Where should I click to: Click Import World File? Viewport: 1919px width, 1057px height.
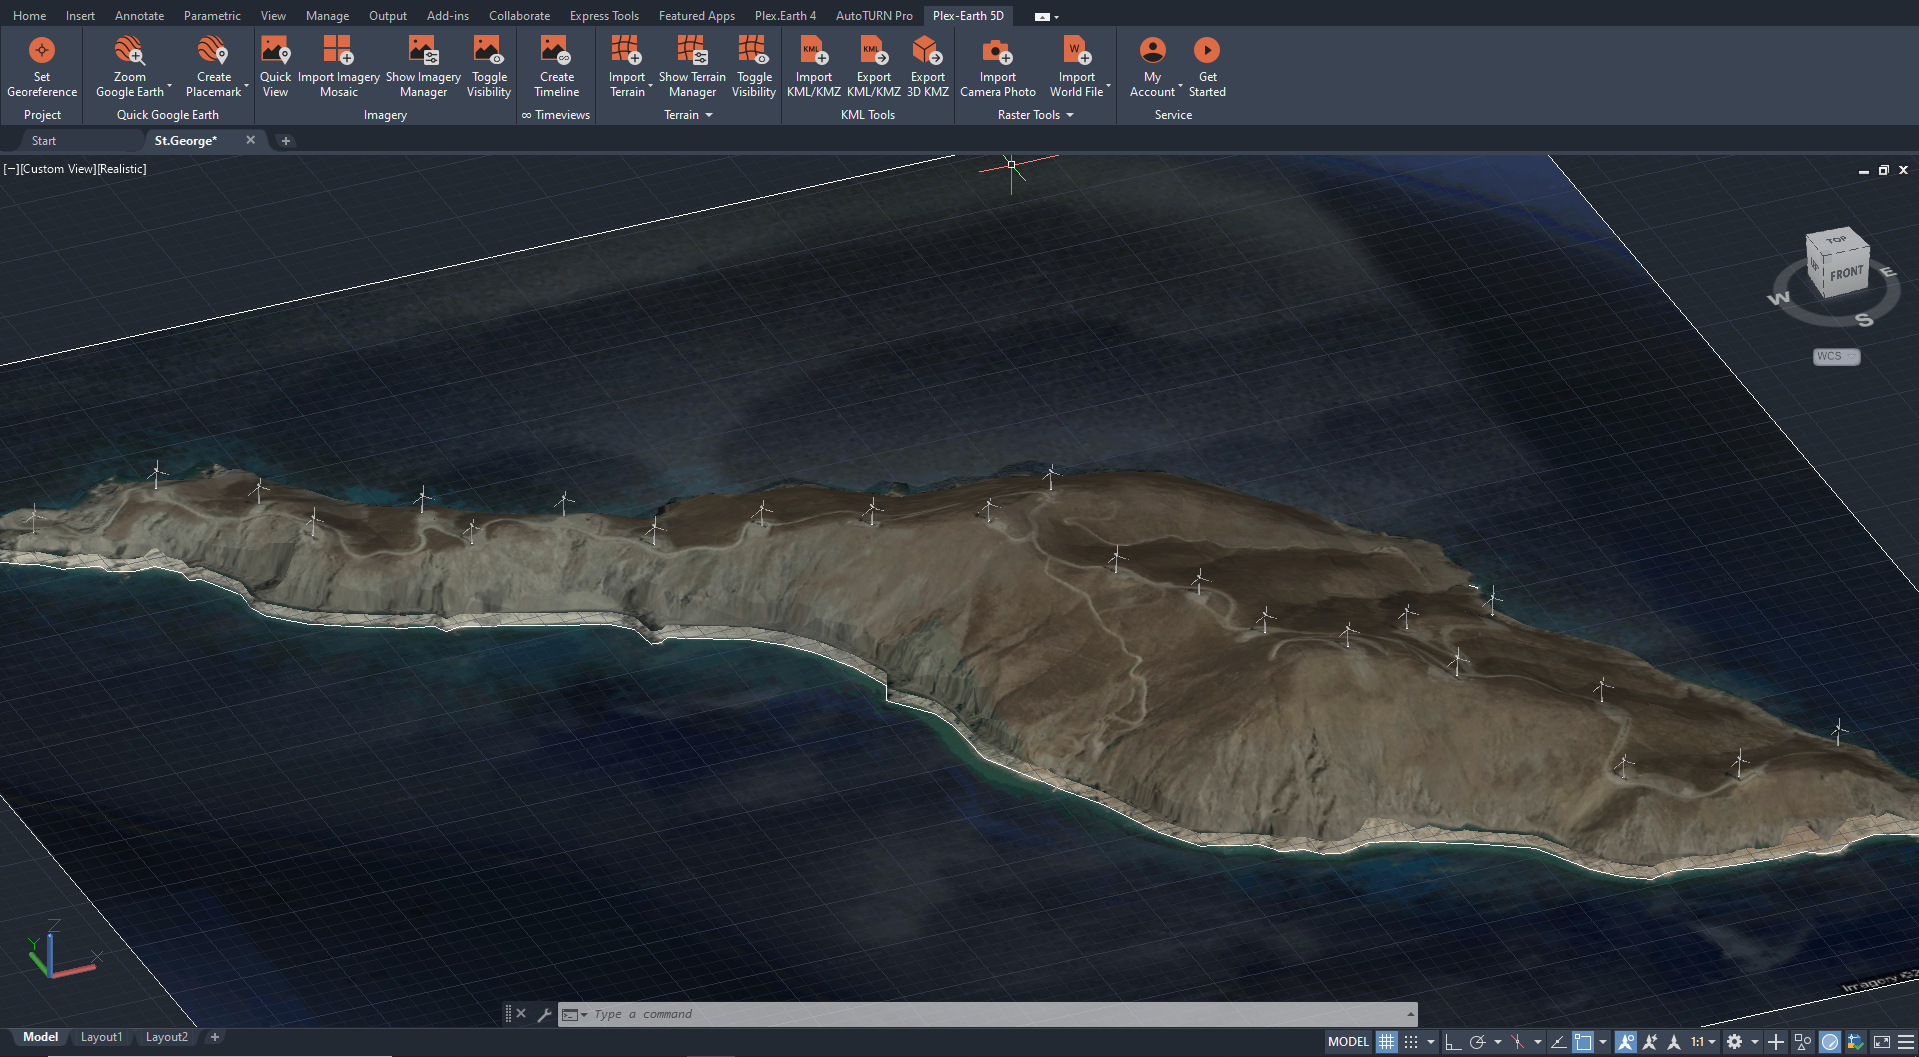(1077, 66)
